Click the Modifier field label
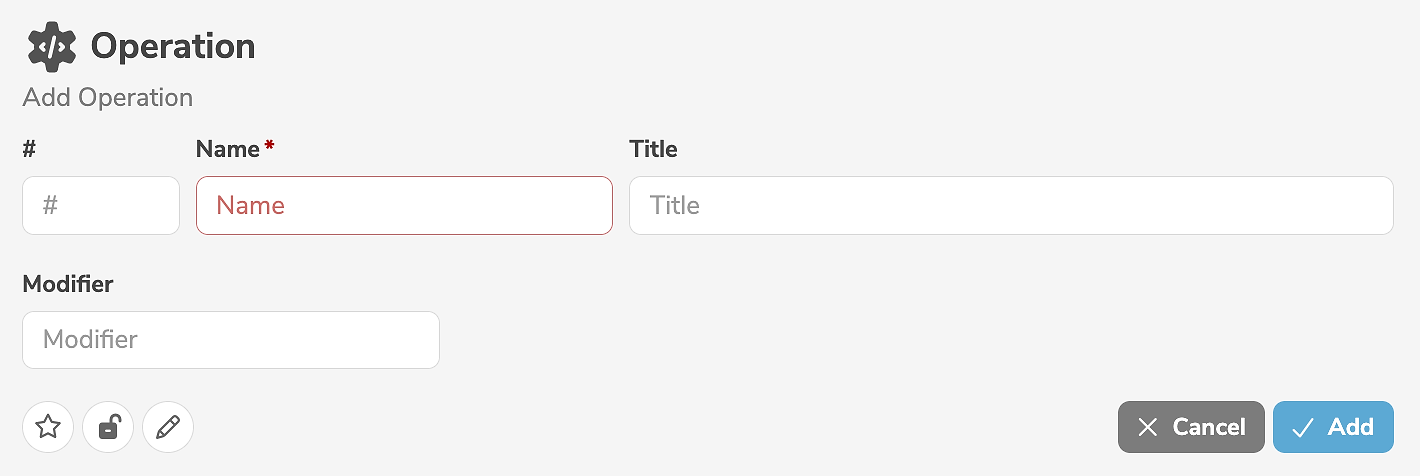This screenshot has width=1420, height=476. 68,284
